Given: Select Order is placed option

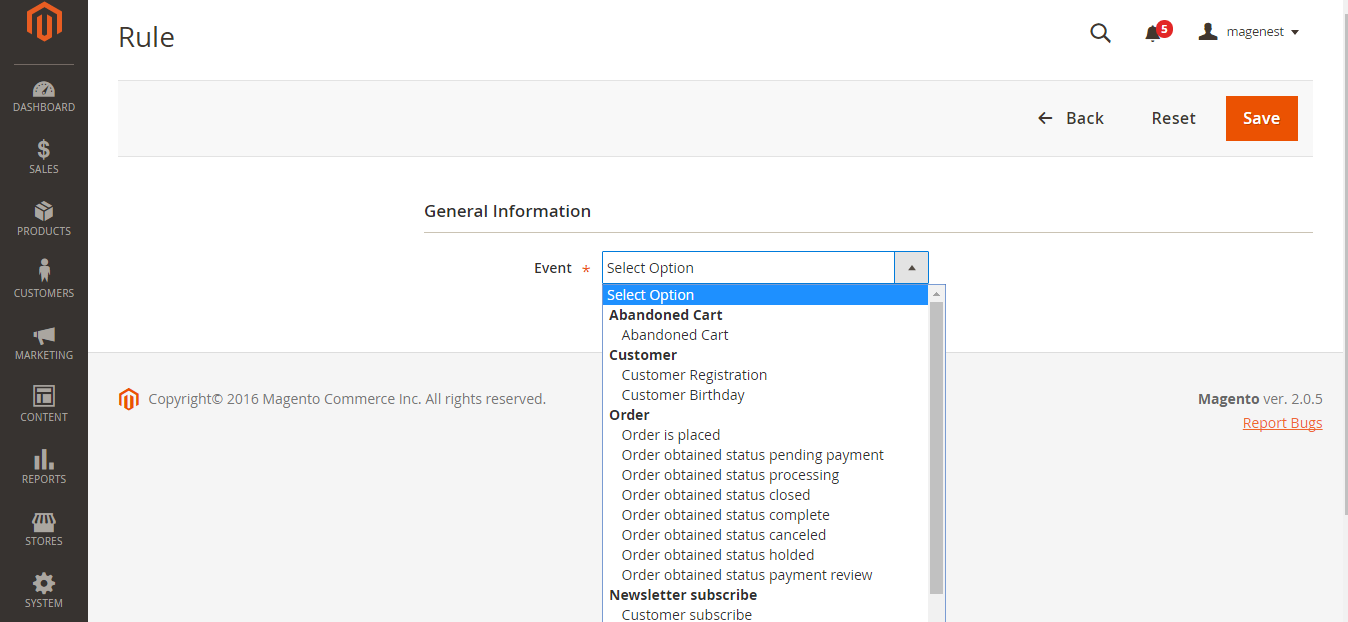Looking at the screenshot, I should click(670, 435).
